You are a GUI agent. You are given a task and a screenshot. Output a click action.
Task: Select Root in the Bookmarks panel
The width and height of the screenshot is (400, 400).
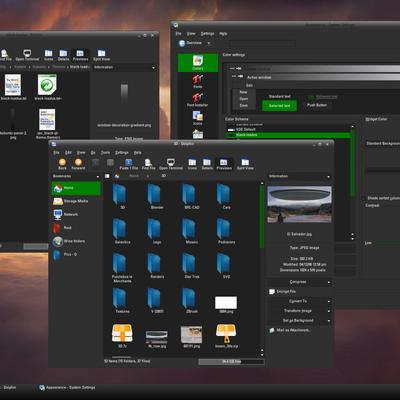[76, 228]
